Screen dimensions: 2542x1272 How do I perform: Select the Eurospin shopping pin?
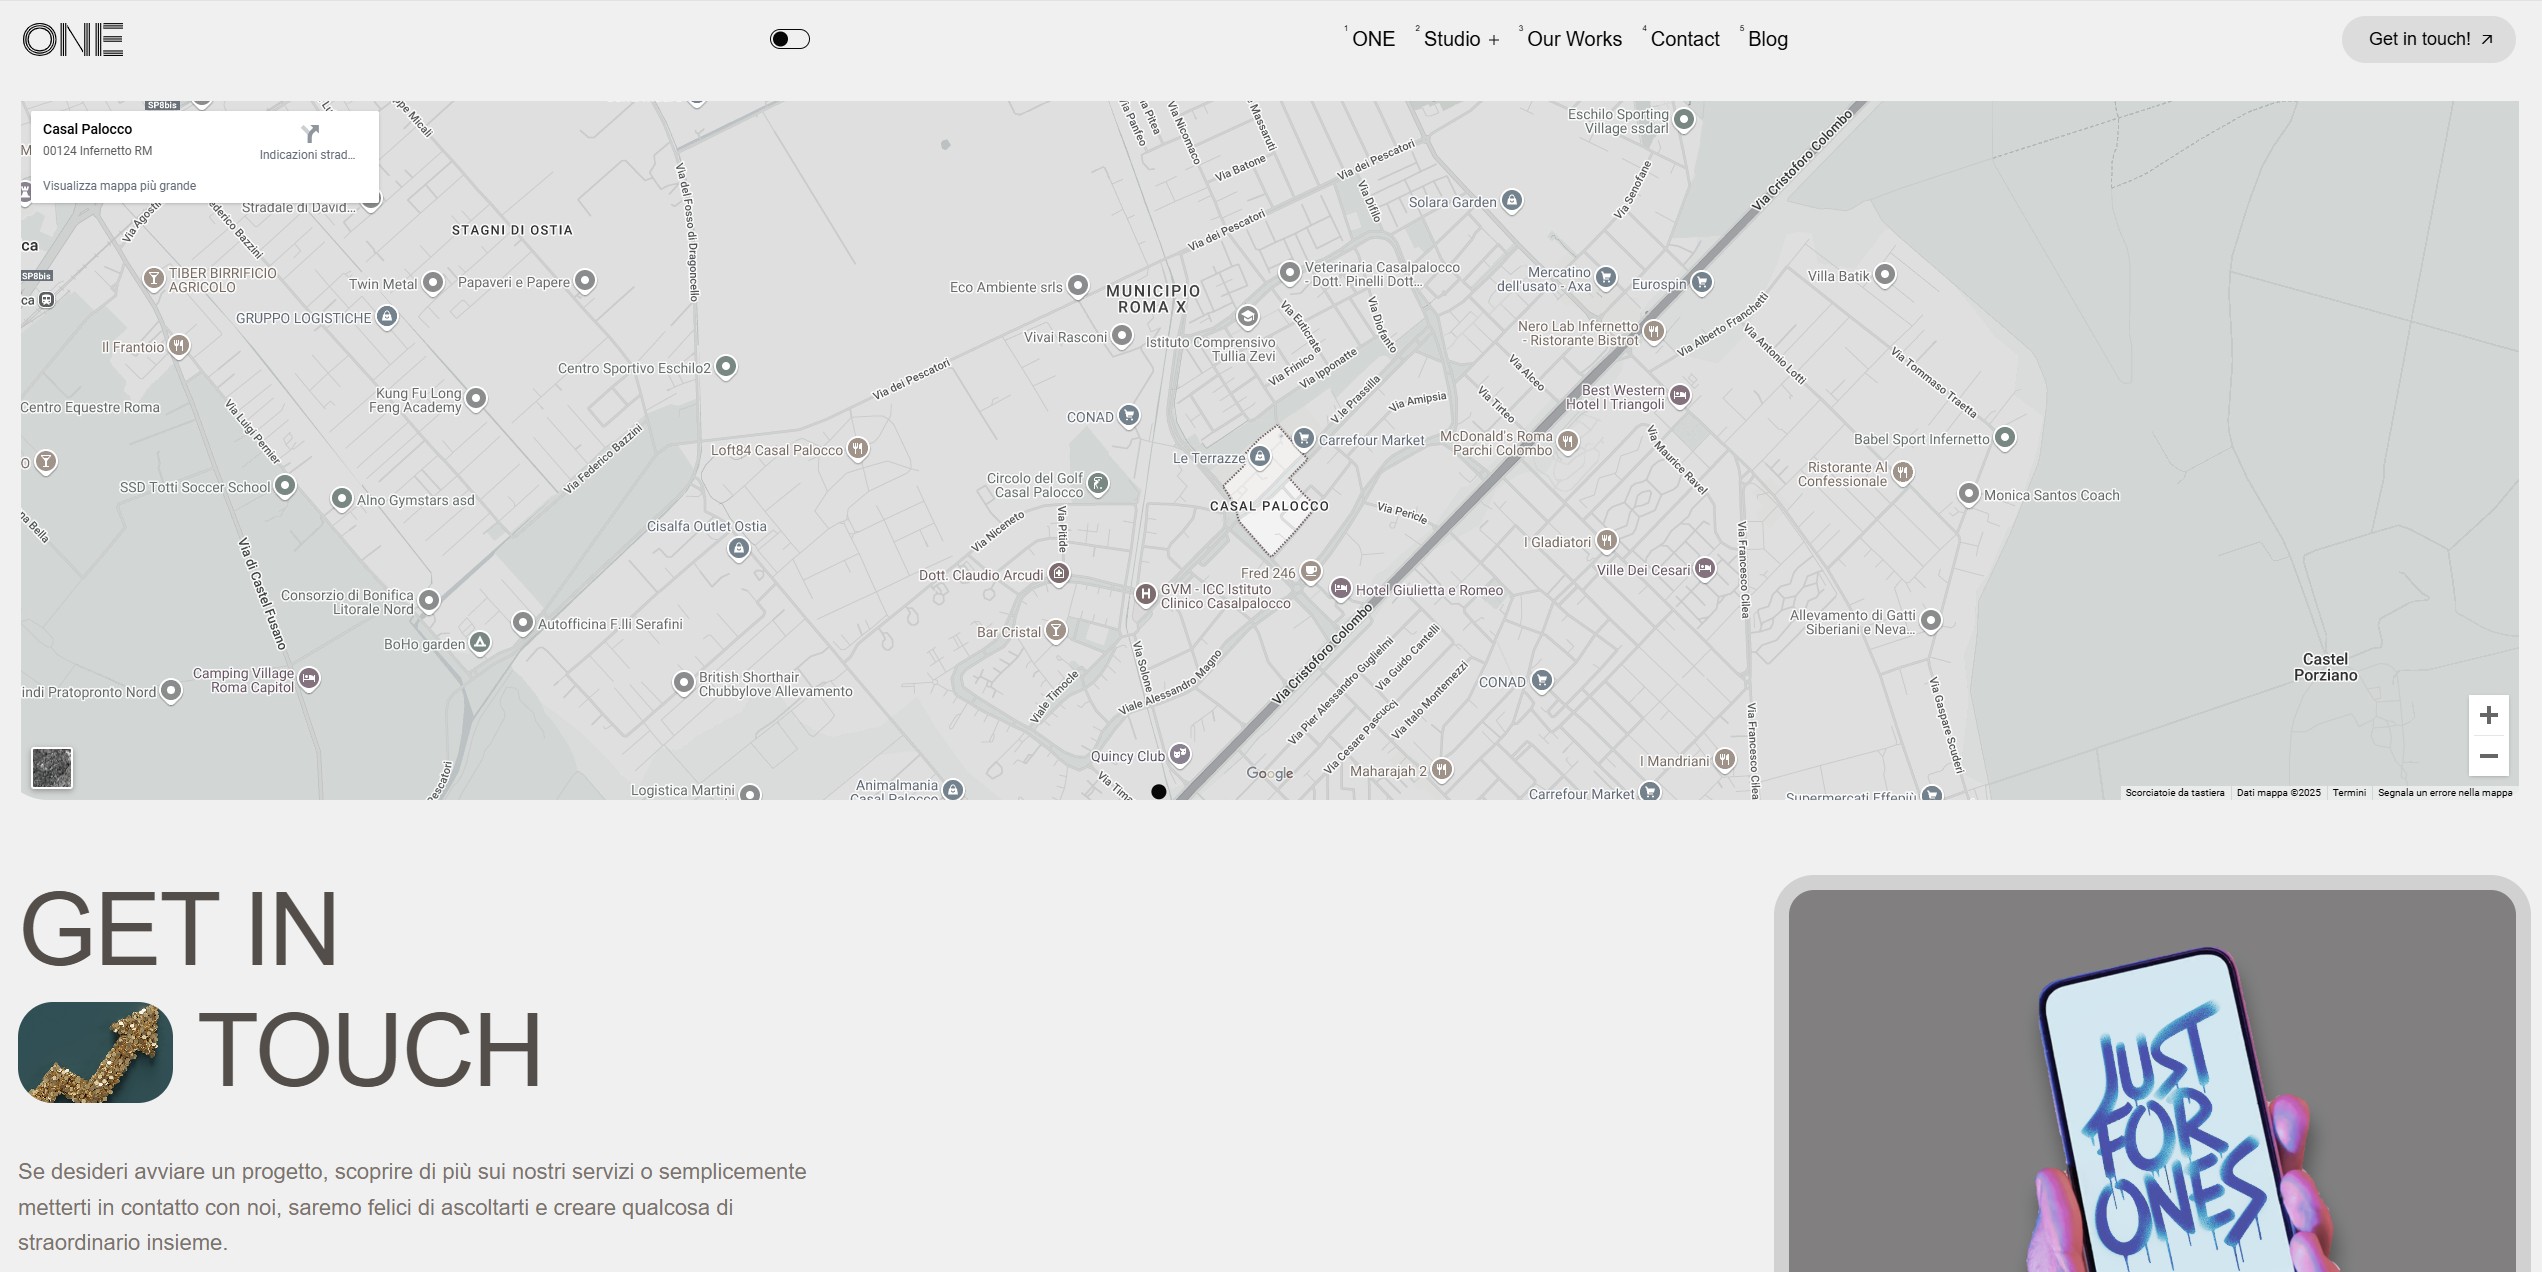pyautogui.click(x=1702, y=283)
